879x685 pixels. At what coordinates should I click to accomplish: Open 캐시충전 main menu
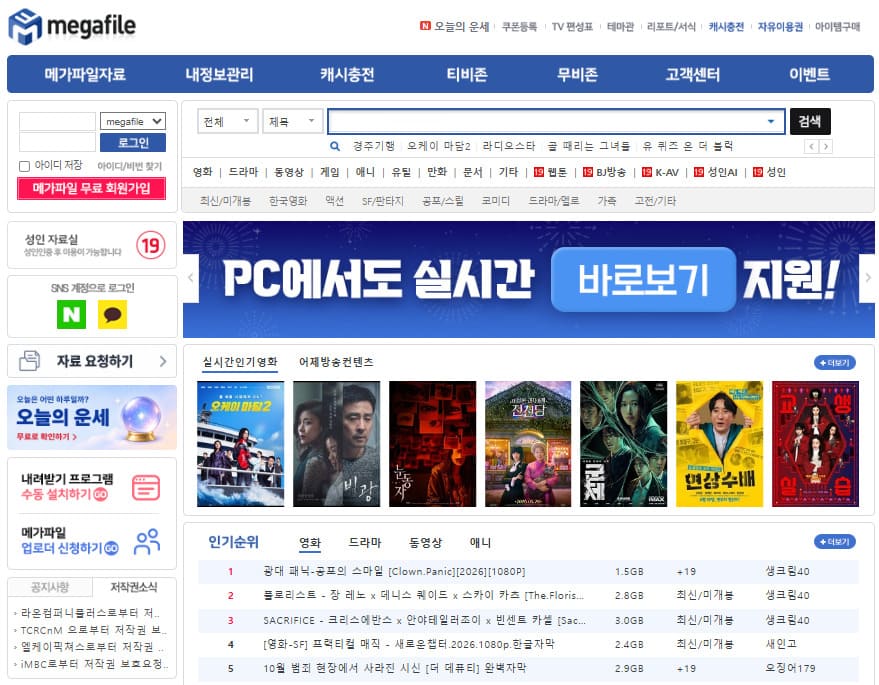tap(347, 75)
